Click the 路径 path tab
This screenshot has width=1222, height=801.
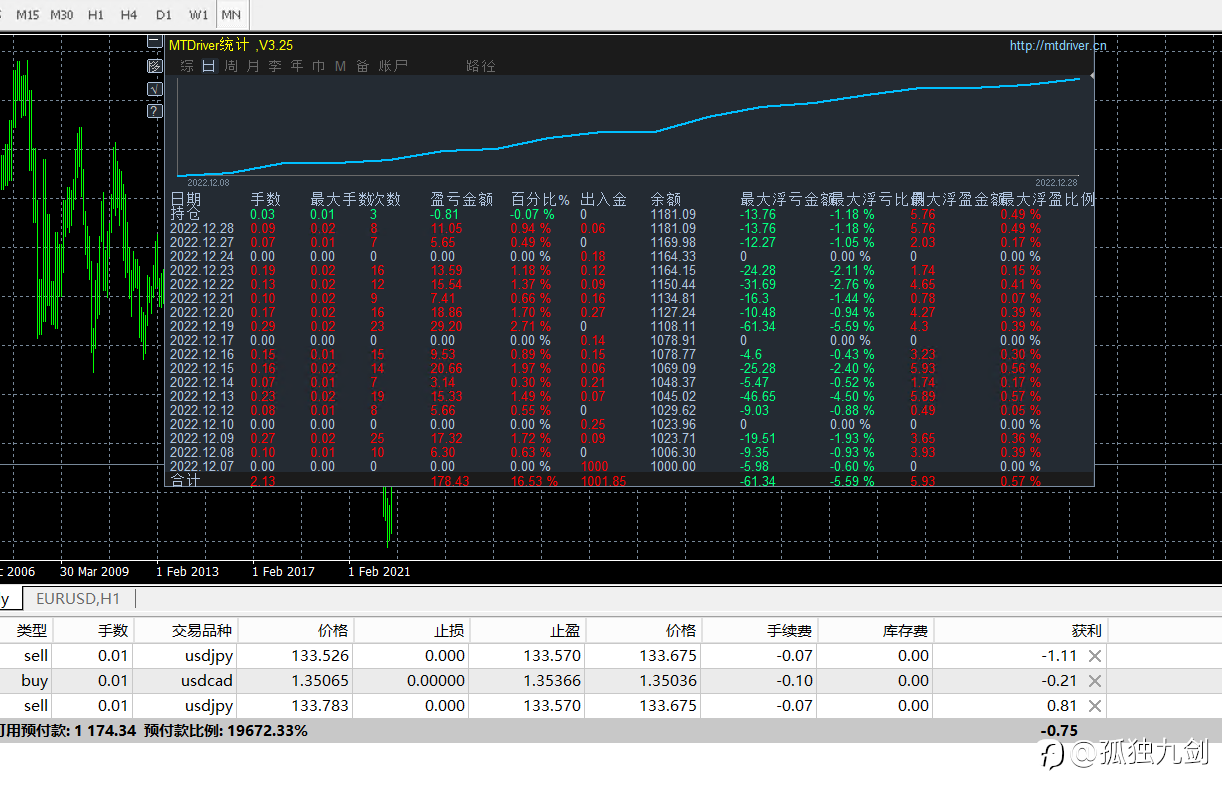(481, 66)
